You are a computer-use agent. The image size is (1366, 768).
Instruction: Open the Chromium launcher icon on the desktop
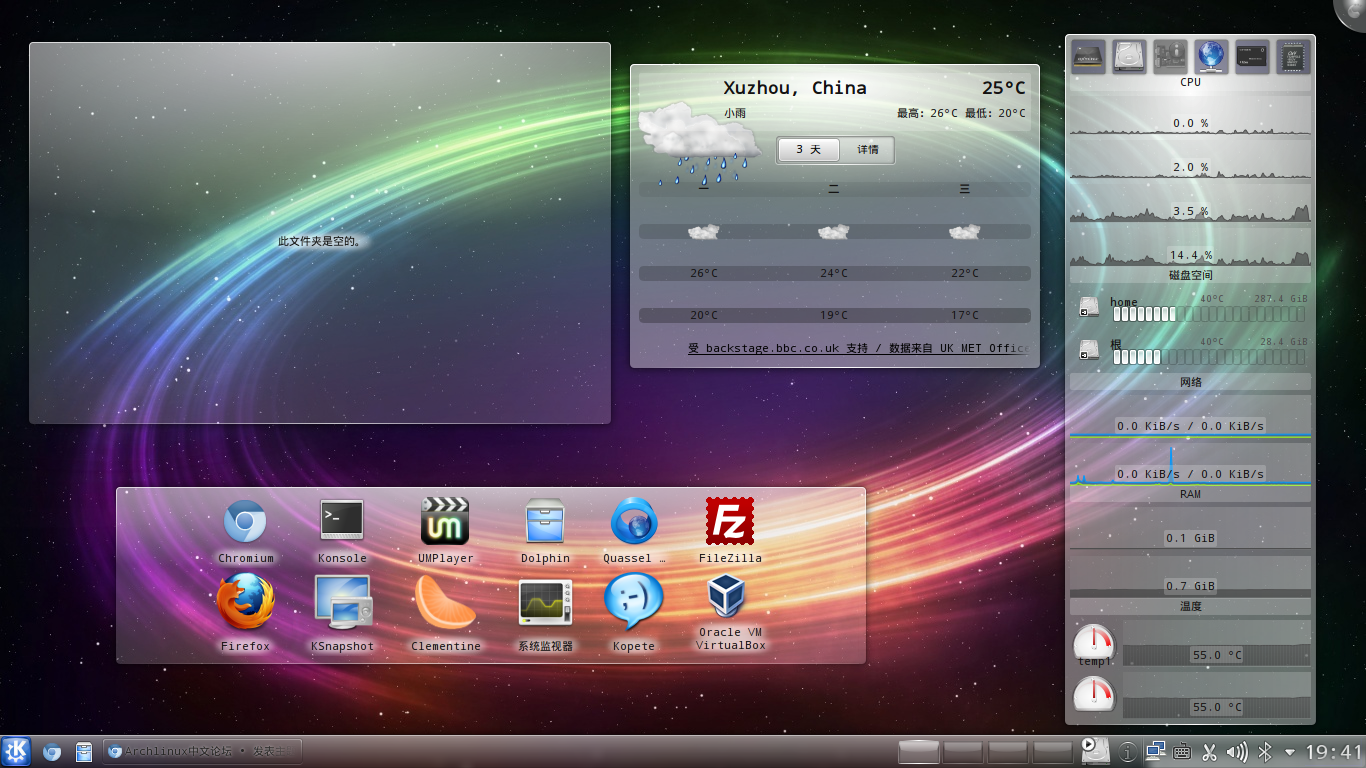(x=245, y=522)
